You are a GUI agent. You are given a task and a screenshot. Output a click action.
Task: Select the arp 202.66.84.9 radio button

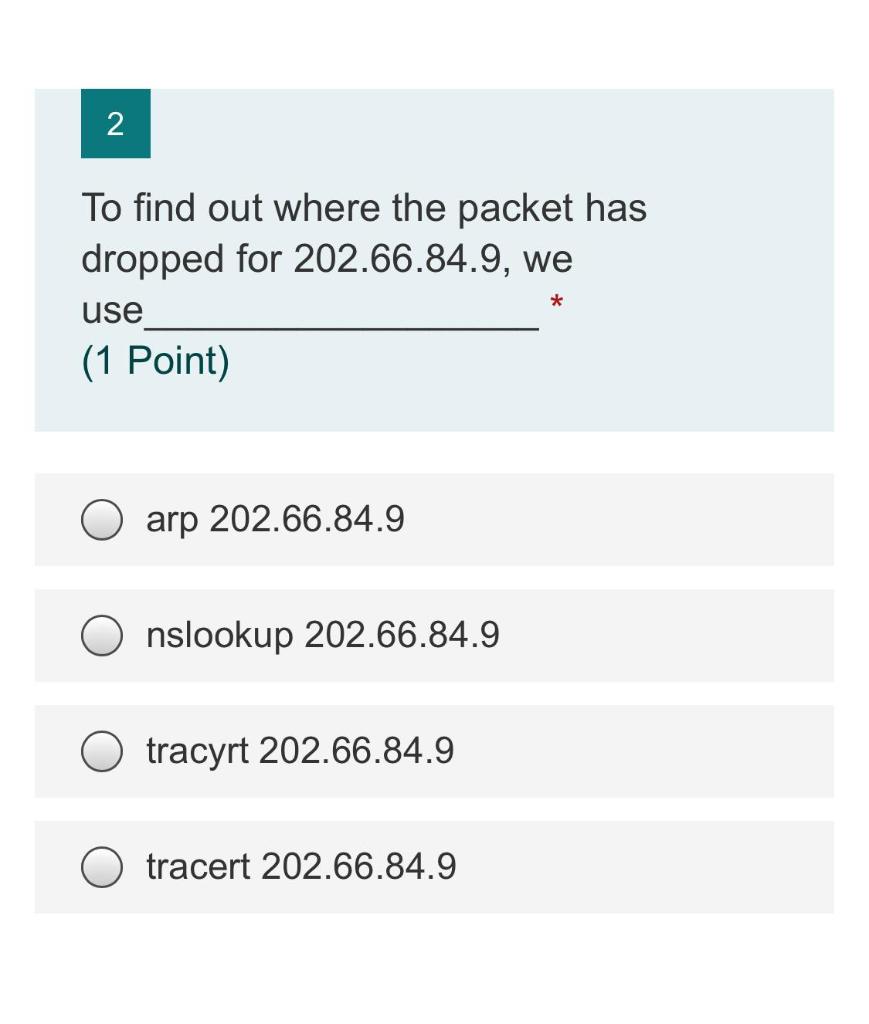[102, 519]
